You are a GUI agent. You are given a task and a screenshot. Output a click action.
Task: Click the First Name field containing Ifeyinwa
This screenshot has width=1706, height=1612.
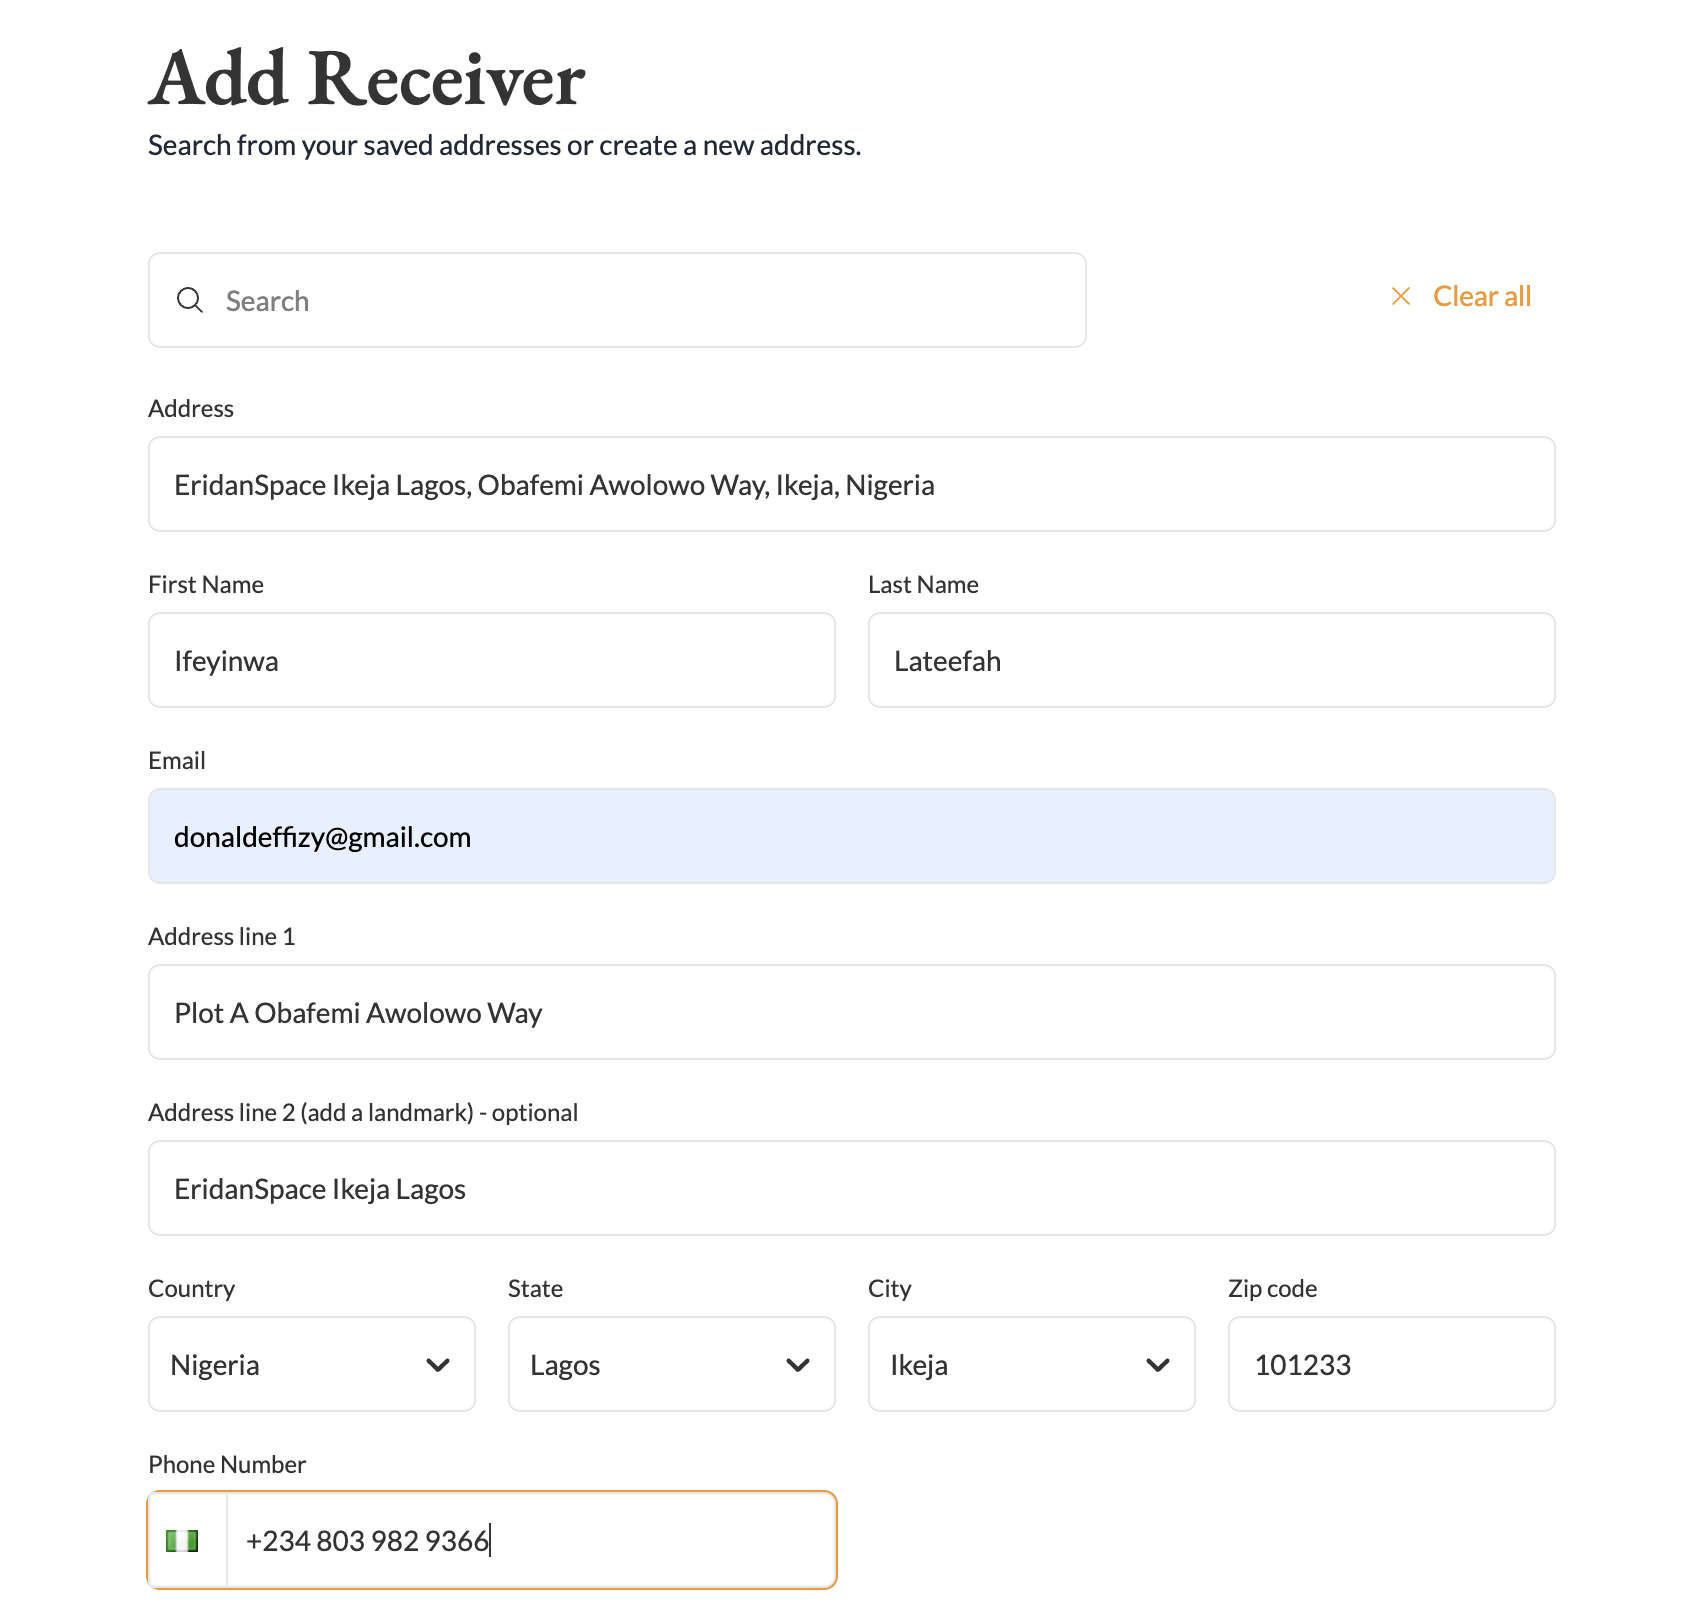[492, 660]
